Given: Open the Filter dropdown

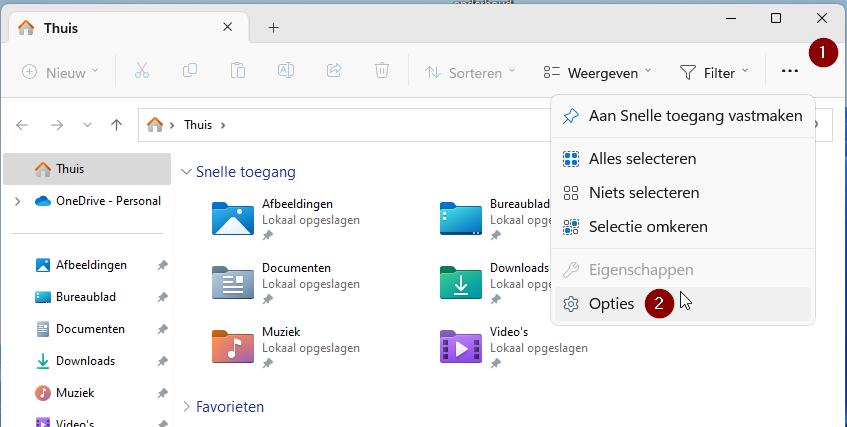Looking at the screenshot, I should click(714, 72).
